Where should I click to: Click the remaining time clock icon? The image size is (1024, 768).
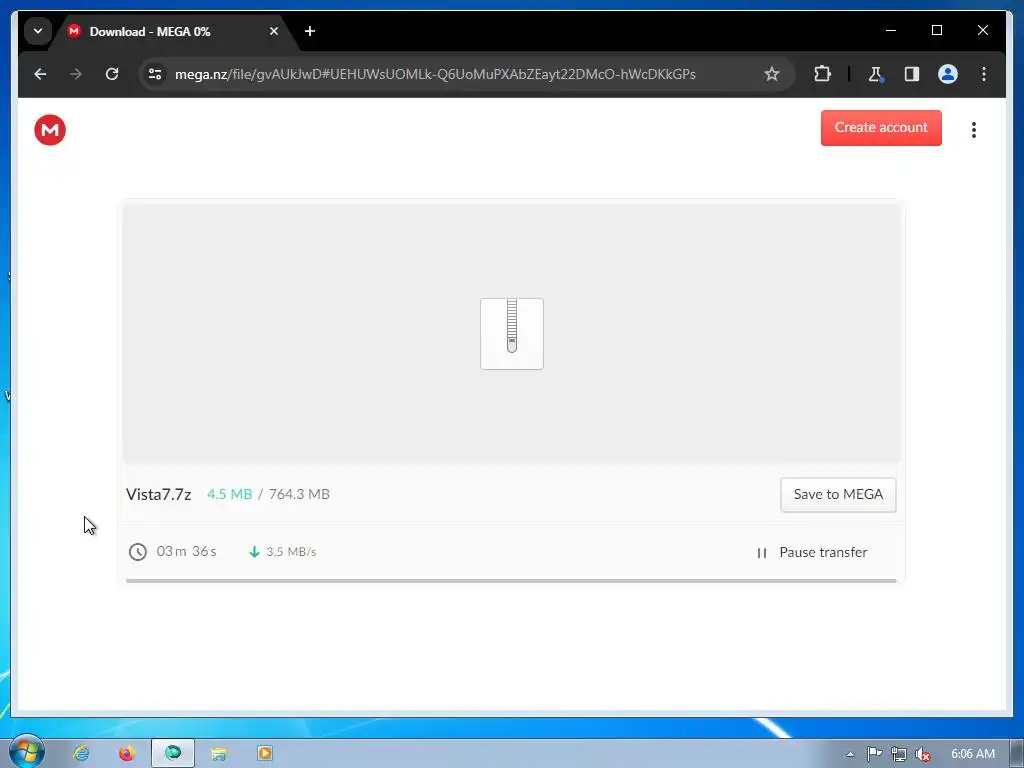point(138,552)
